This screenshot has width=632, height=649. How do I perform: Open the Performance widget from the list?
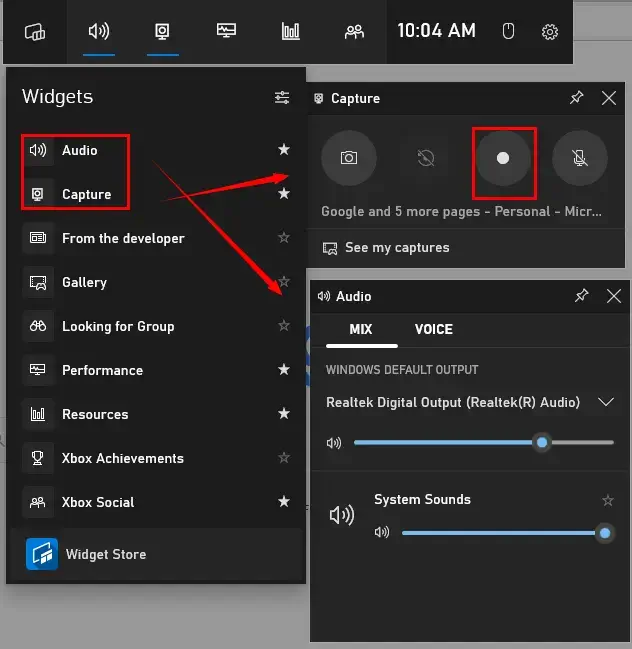(156, 370)
